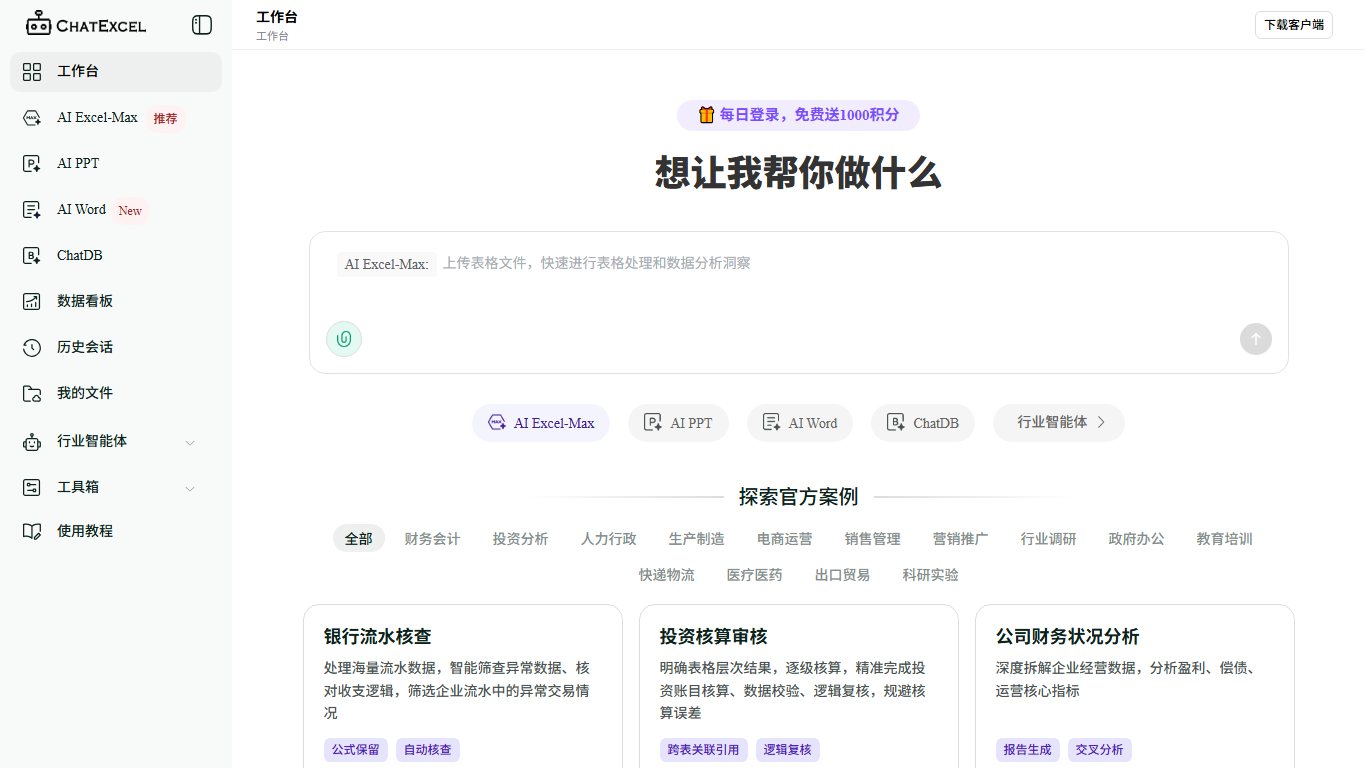This screenshot has height=768, width=1365.
Task: Click the ChatDB sidebar icon
Action: [32, 256]
